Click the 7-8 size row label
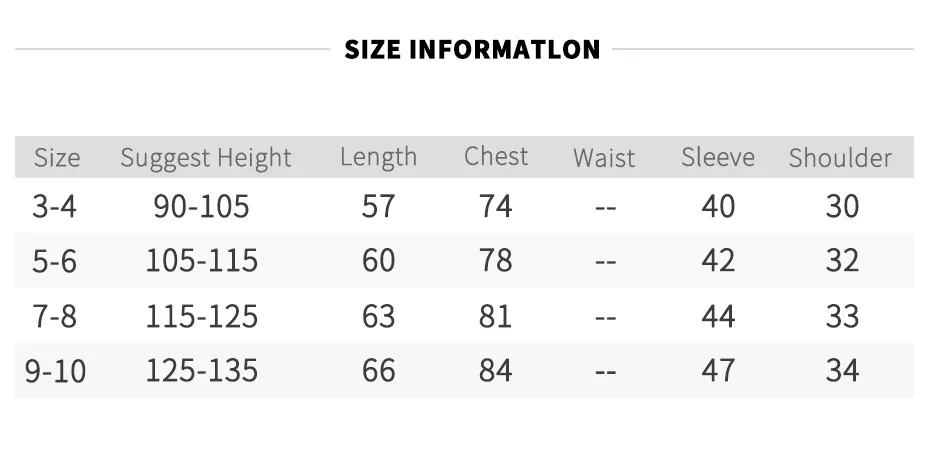The height and width of the screenshot is (453, 930). [x=55, y=316]
